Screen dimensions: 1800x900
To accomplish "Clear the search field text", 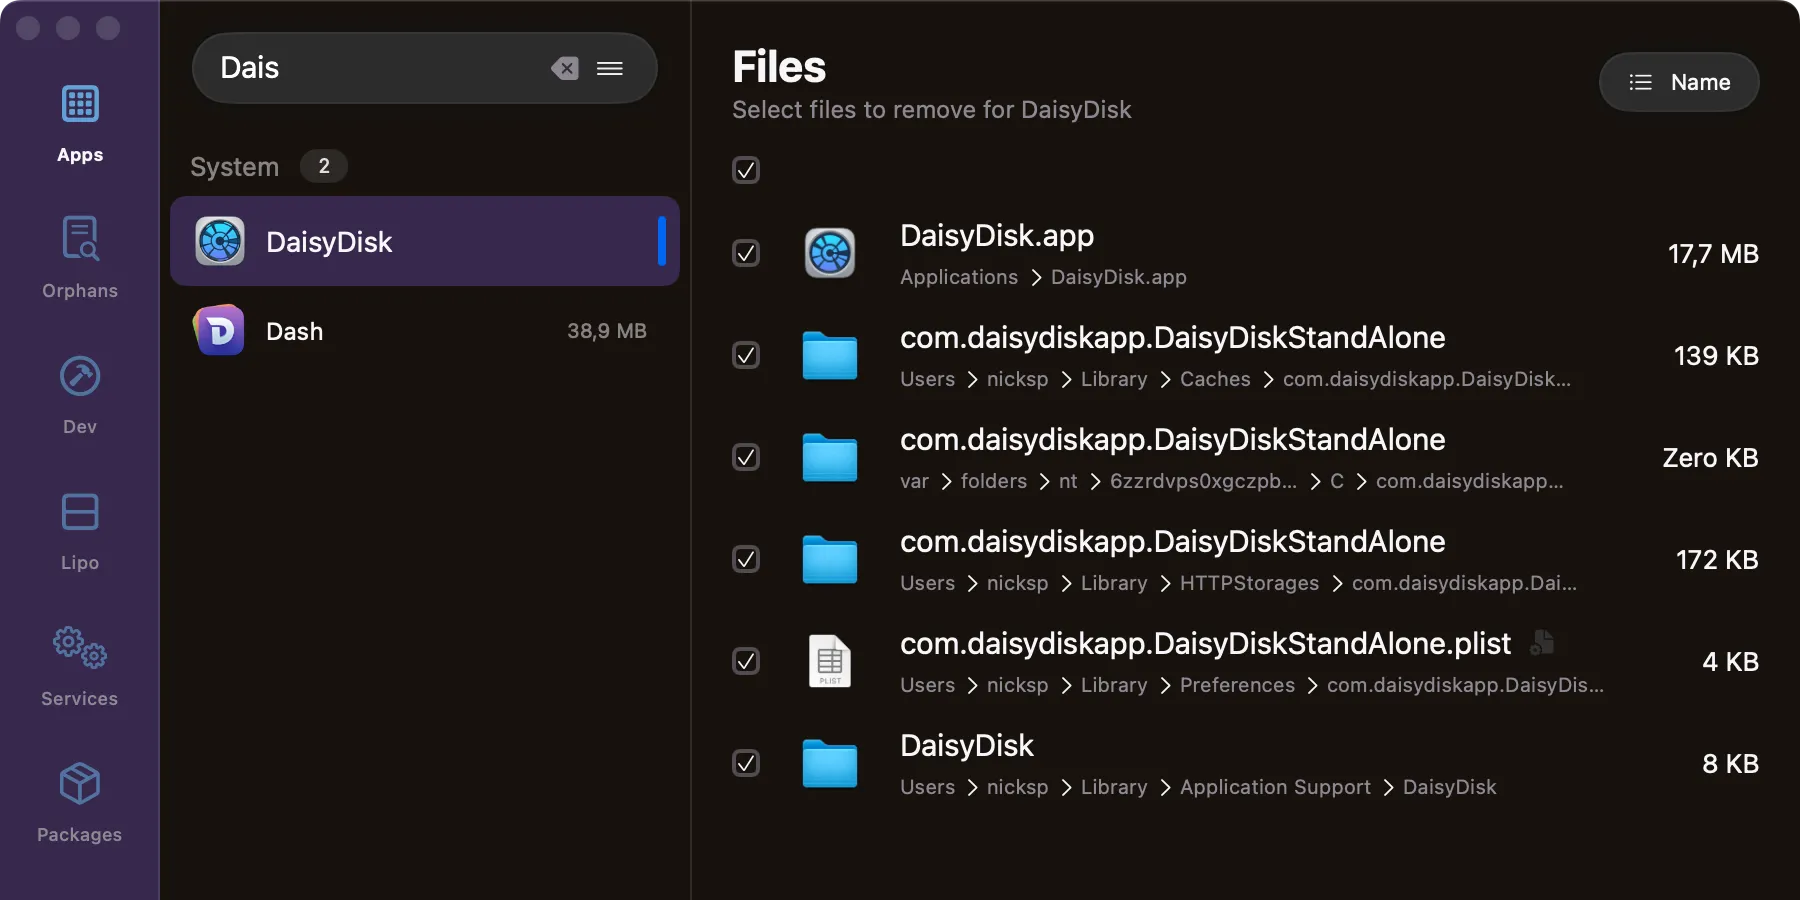I will [x=565, y=68].
